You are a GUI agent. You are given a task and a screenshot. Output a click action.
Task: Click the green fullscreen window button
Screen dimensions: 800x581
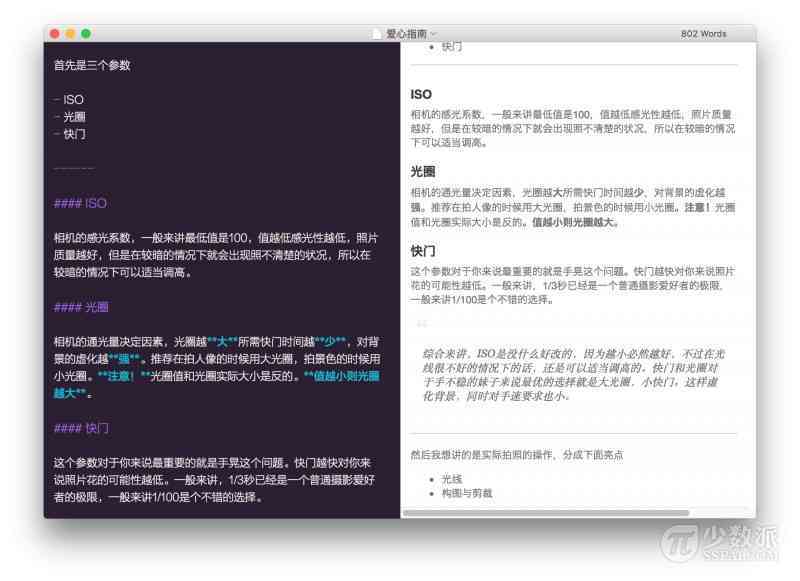[x=86, y=34]
